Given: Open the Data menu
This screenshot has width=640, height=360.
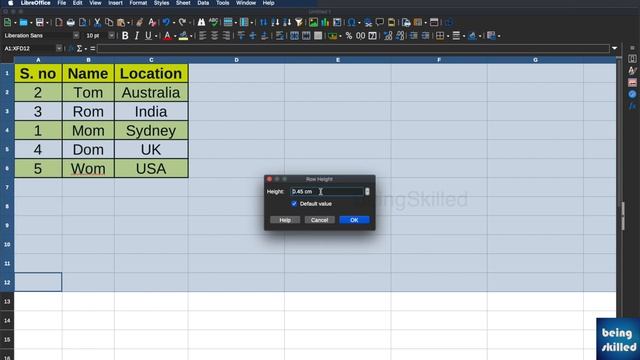Looking at the screenshot, I should (203, 3).
